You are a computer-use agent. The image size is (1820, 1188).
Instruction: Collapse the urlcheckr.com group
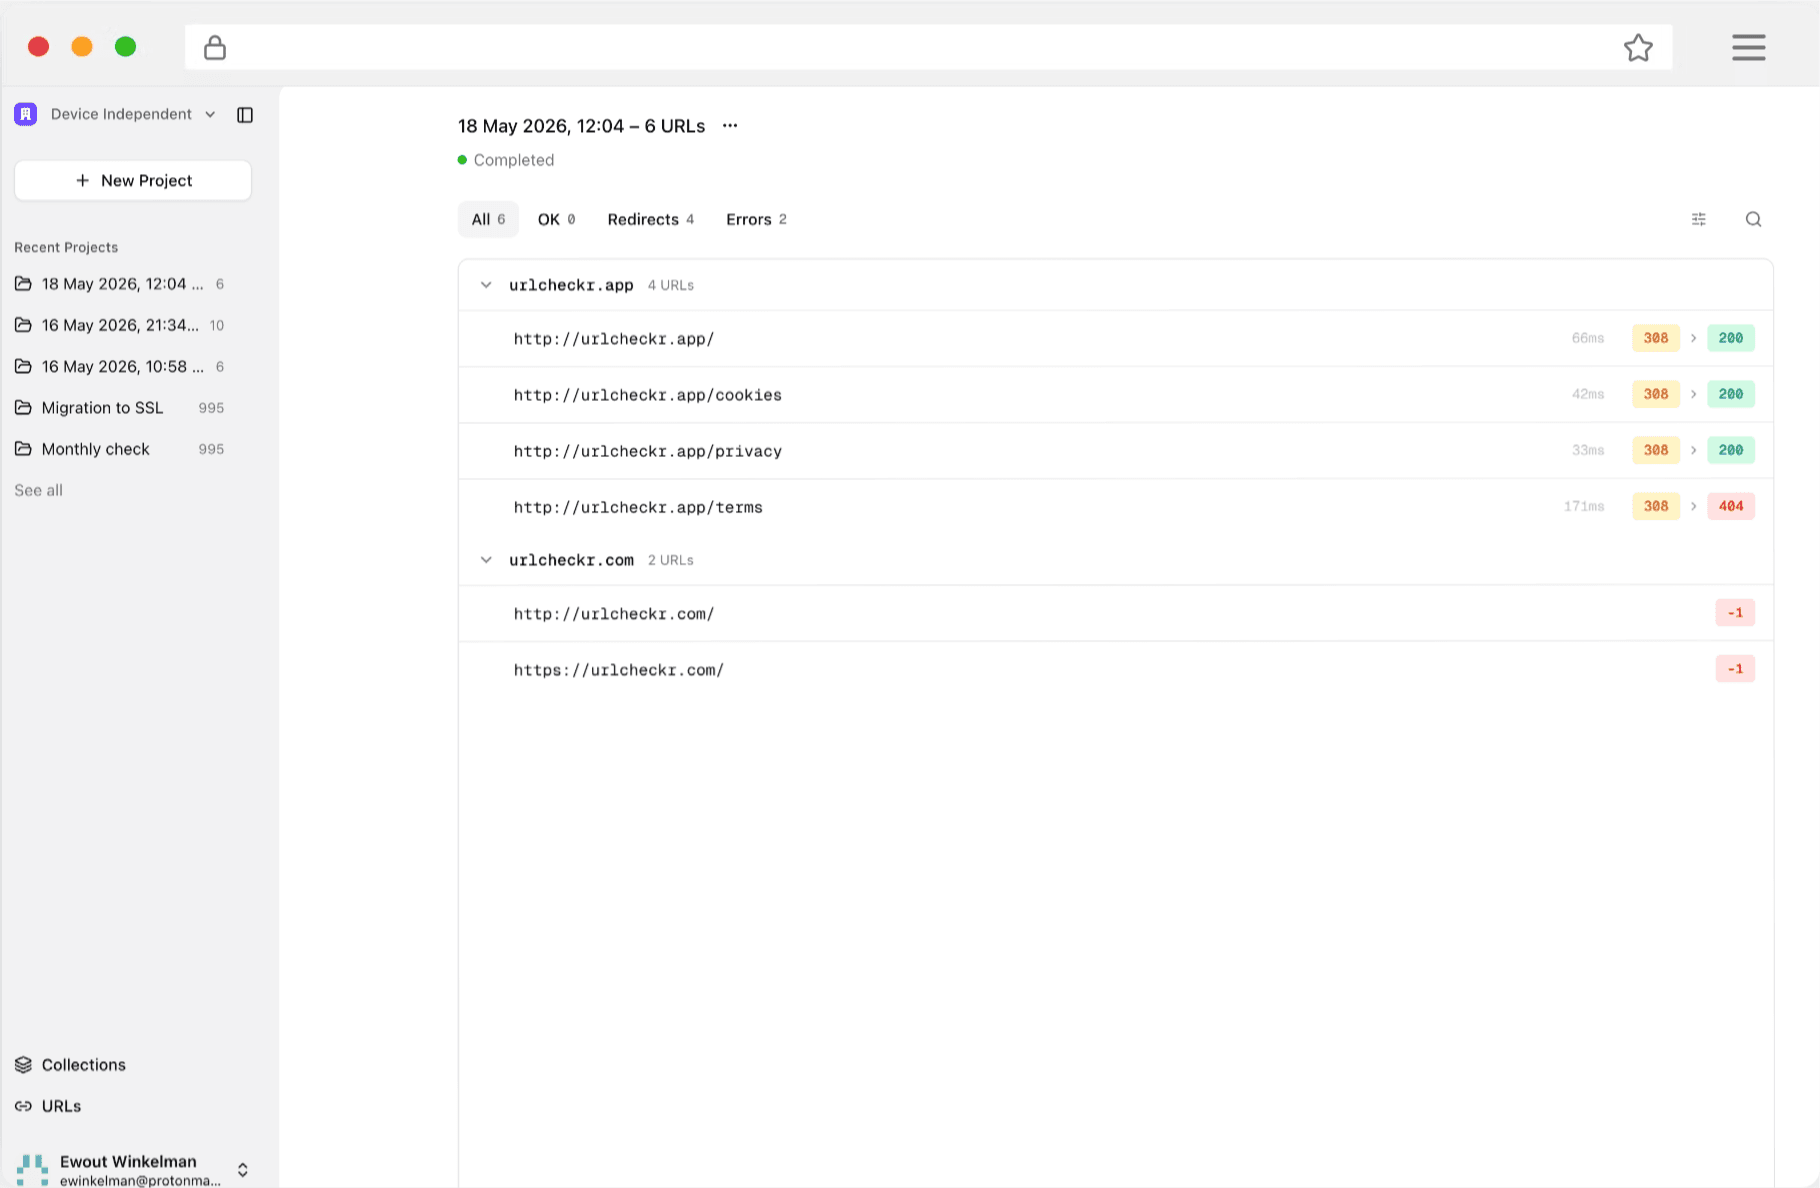(486, 560)
